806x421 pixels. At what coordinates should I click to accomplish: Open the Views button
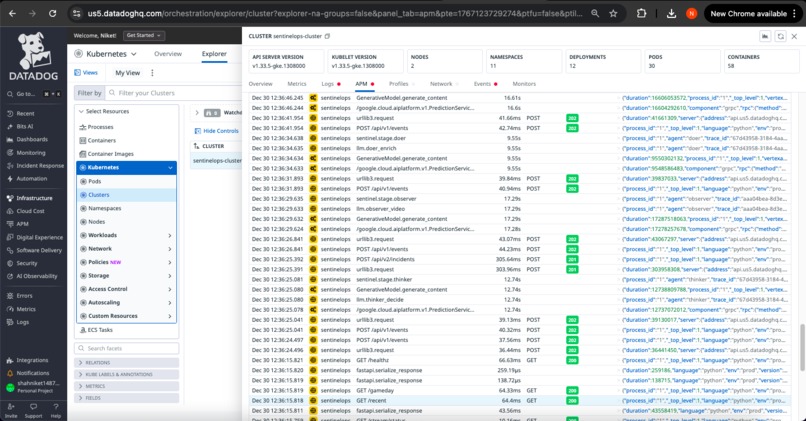[x=86, y=73]
